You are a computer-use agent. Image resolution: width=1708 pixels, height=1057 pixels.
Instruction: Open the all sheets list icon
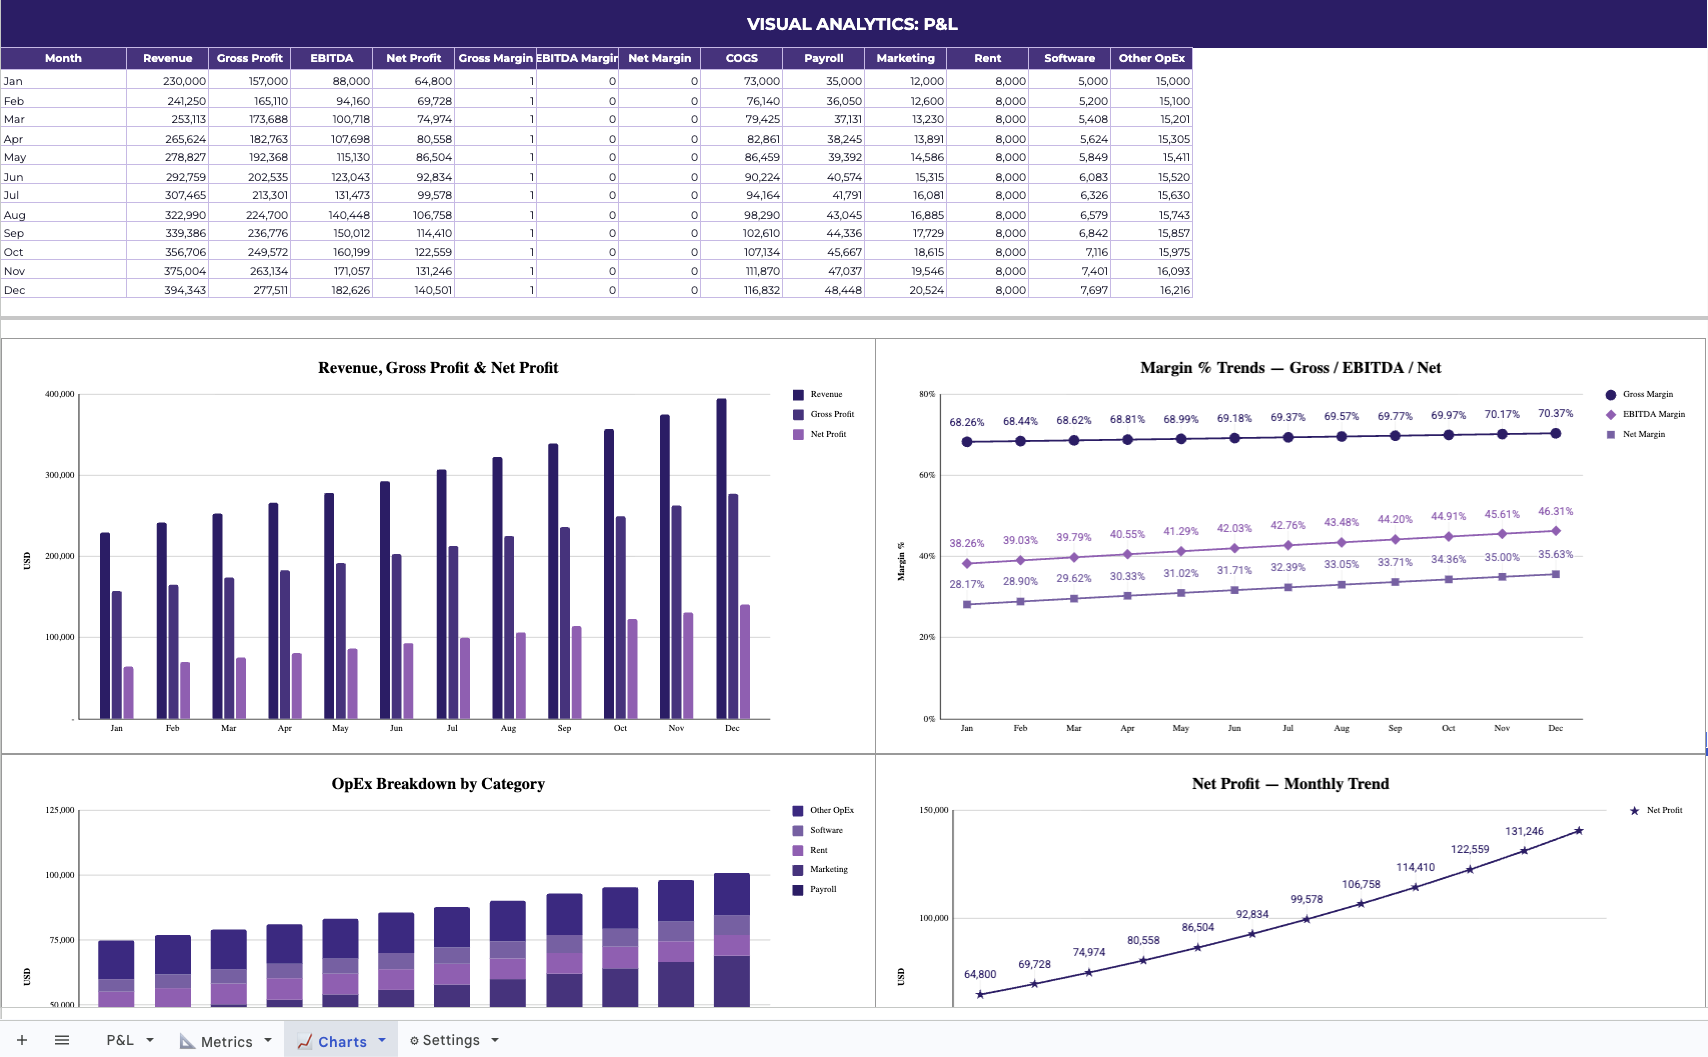[62, 1040]
